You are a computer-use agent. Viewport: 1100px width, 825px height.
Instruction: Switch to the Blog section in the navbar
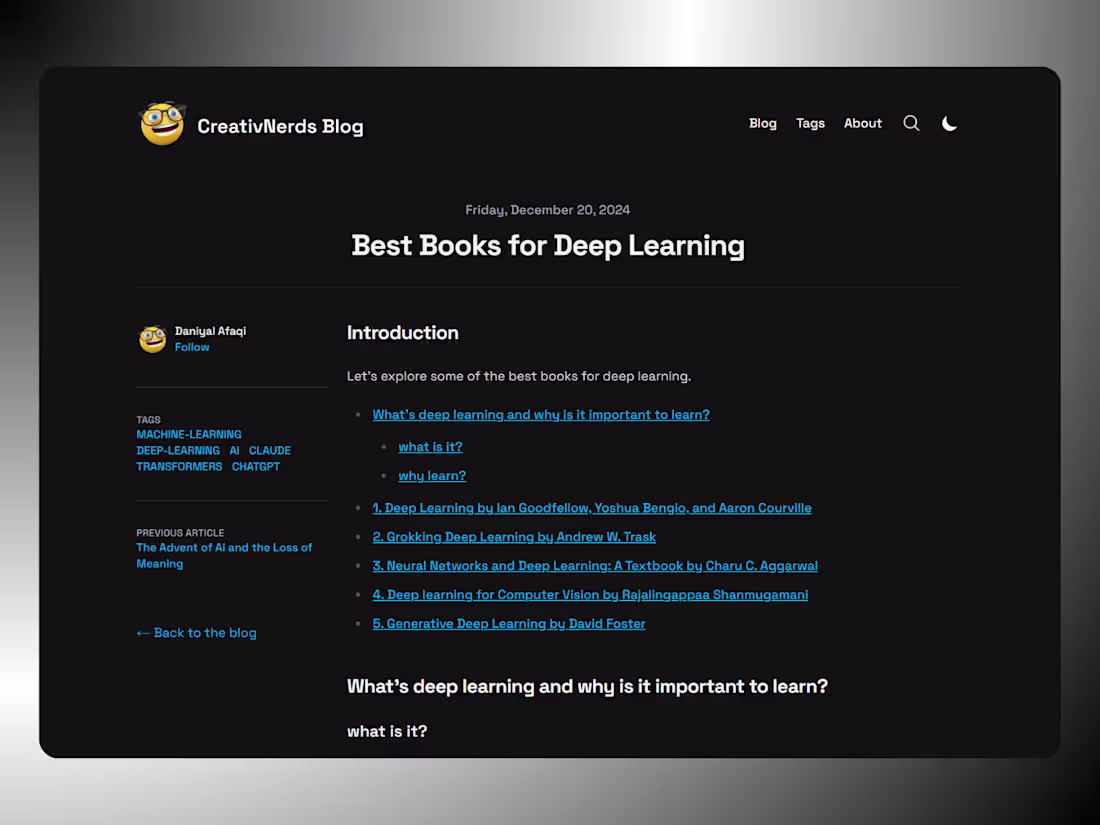point(762,123)
